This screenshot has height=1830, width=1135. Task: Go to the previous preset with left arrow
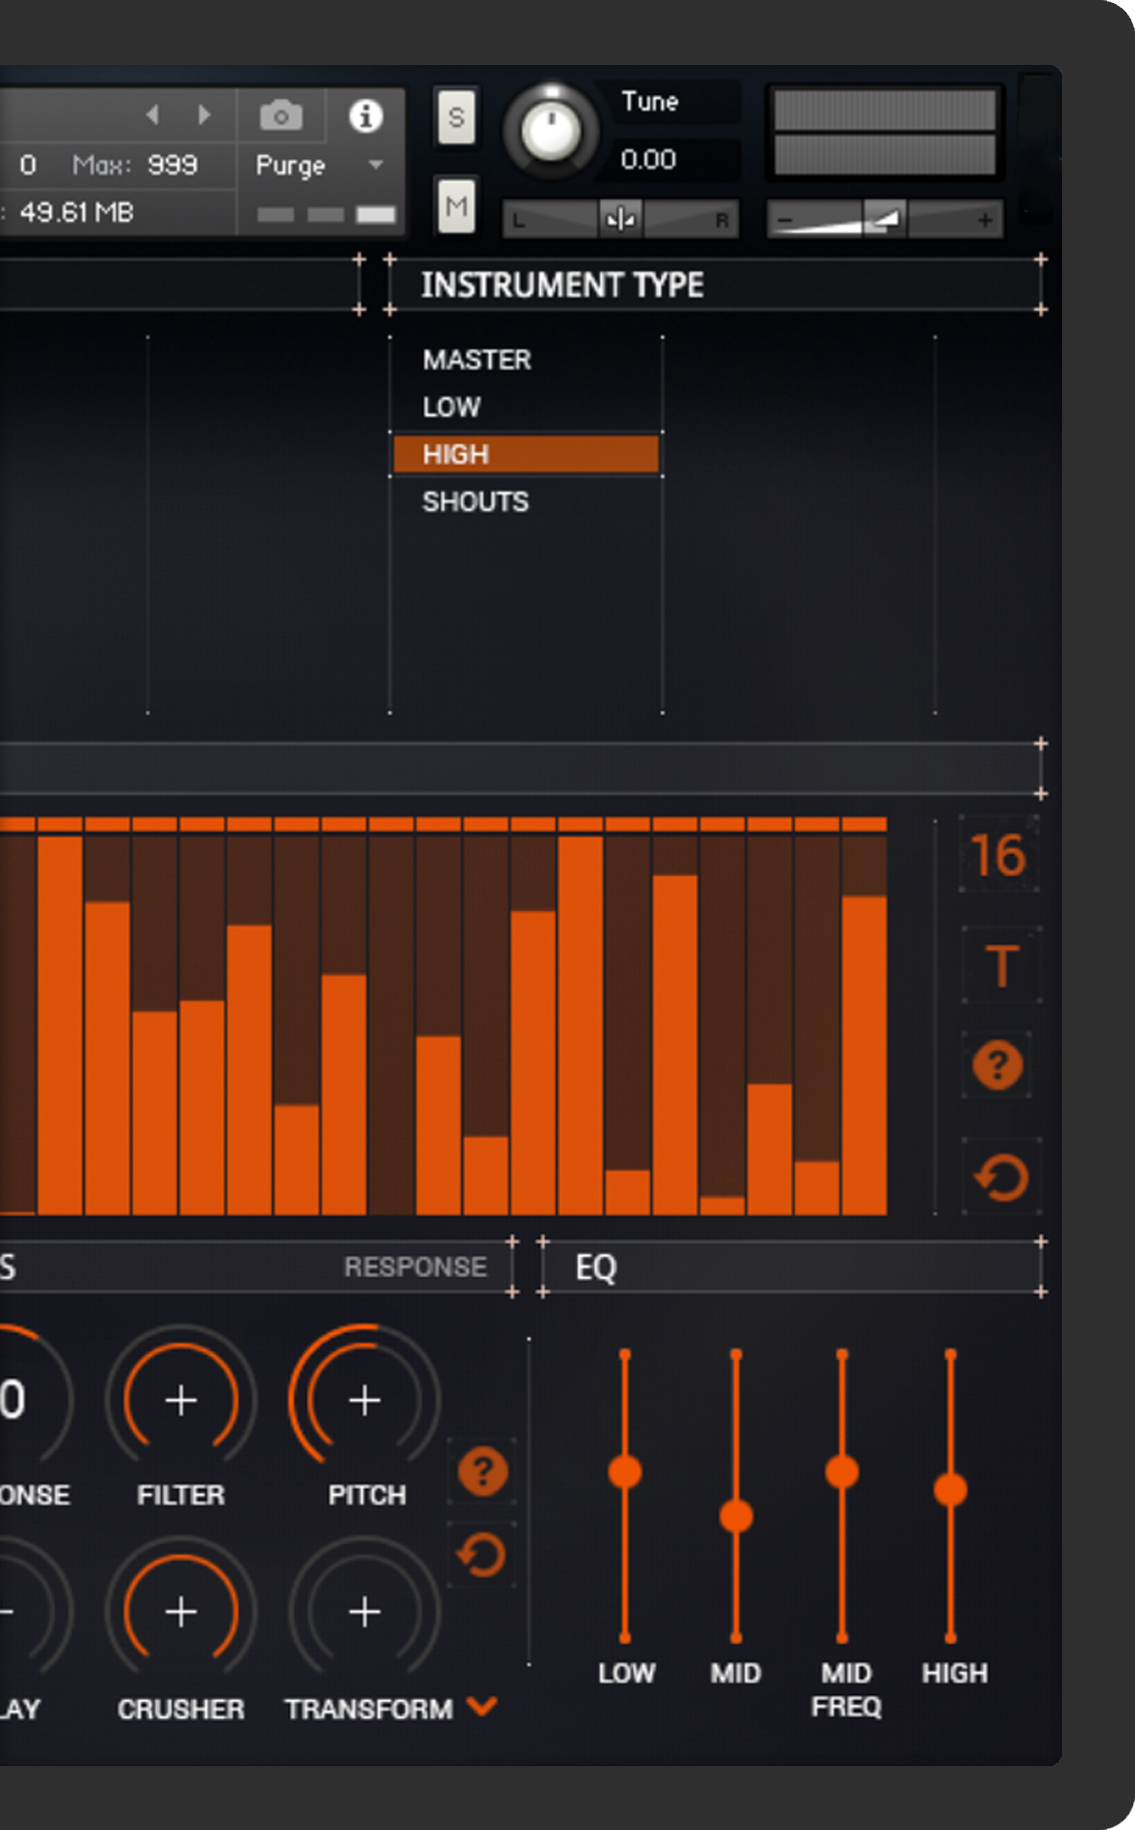coord(153,115)
